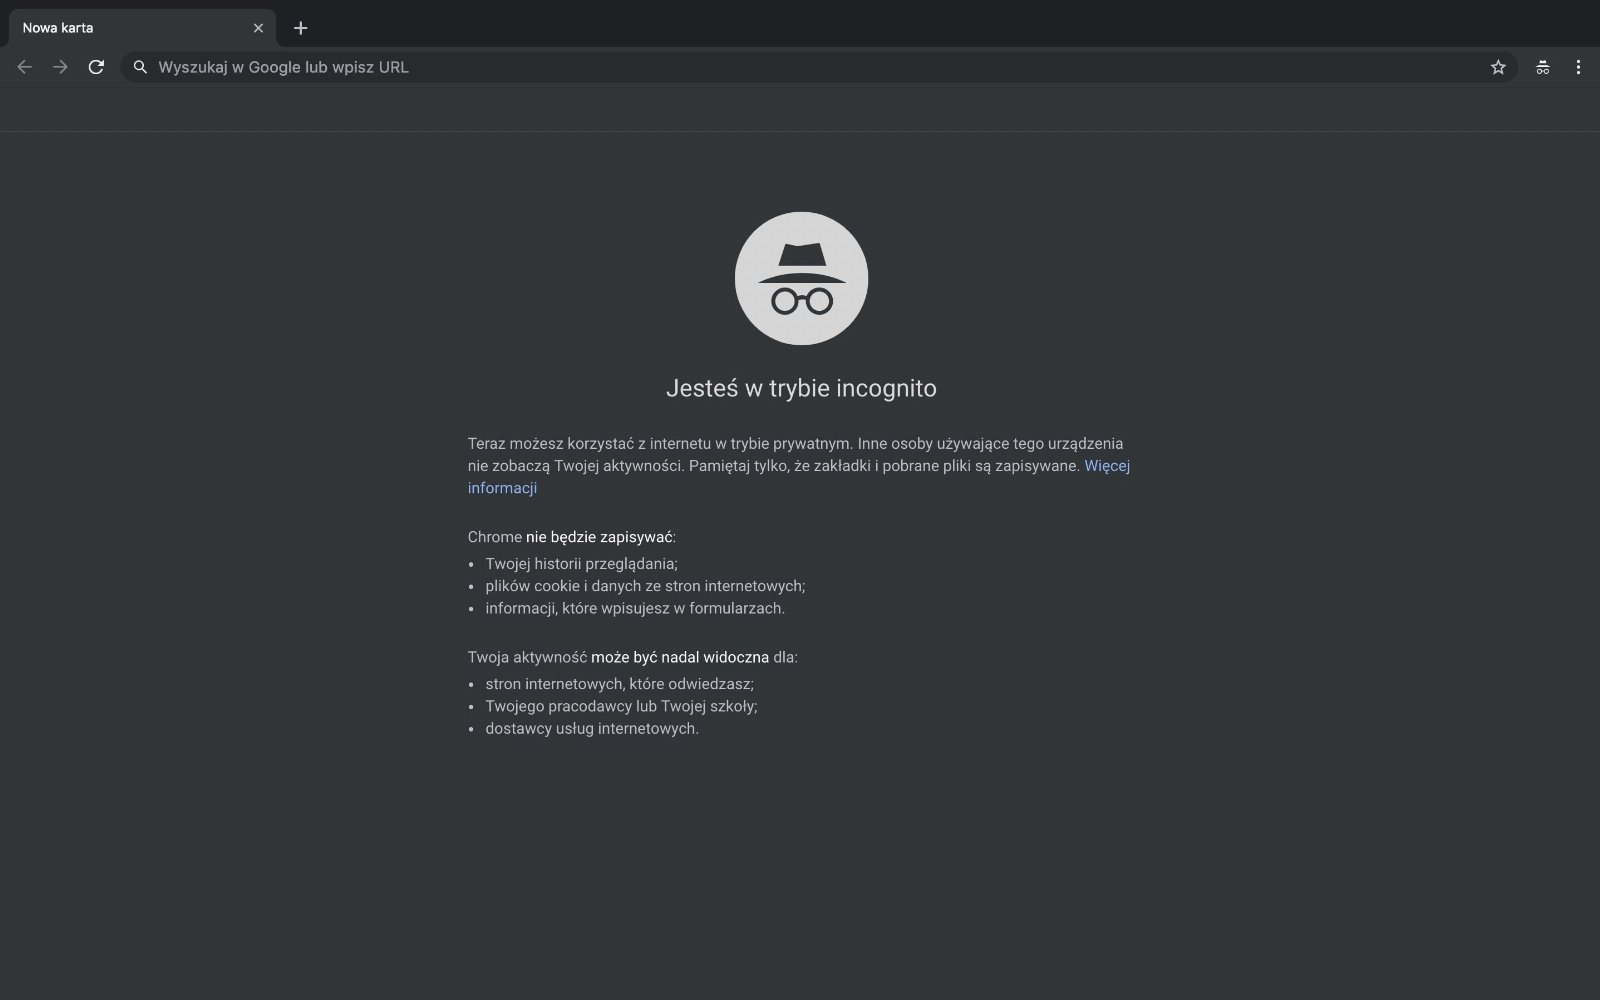Click the dostawcy usług internetowych bullet
Screen dimensions: 1600x1000
coord(592,728)
